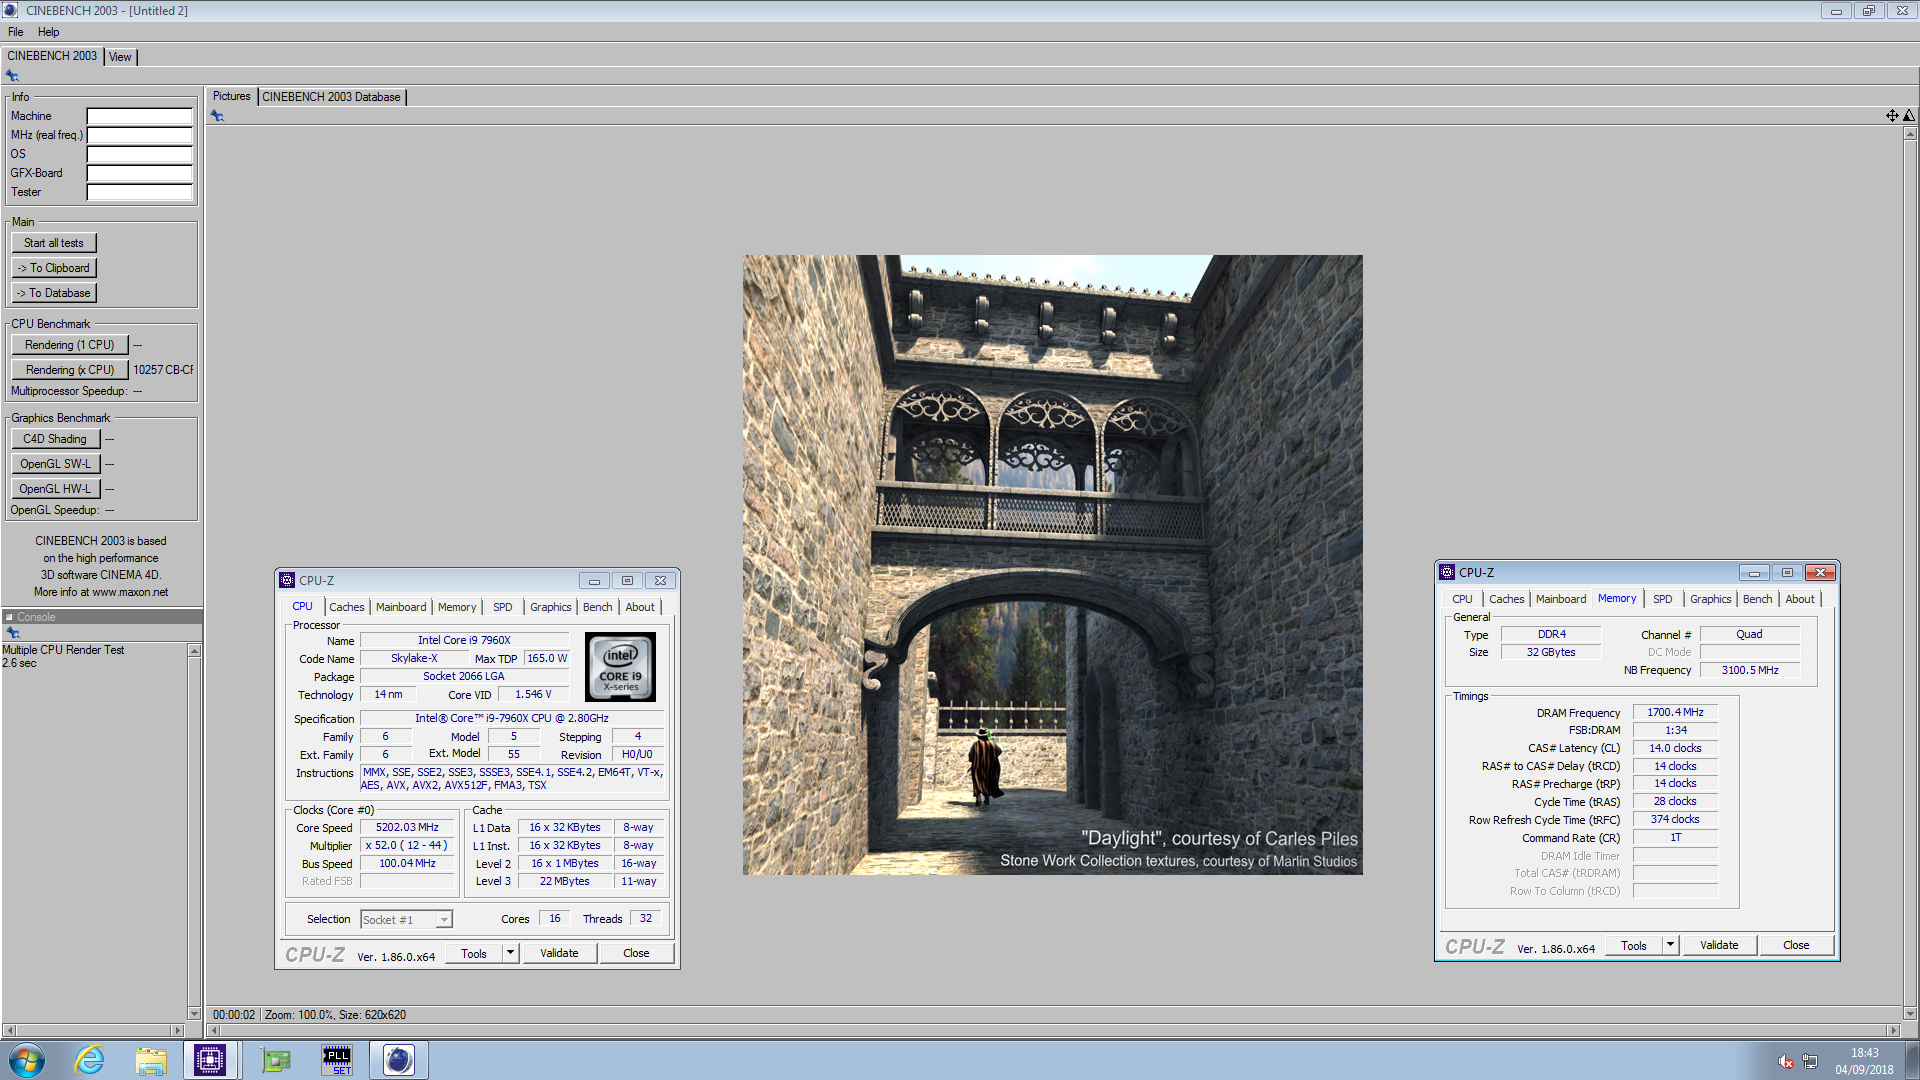Open the Socket #1 selection dropdown
Viewport: 1920px width, 1080px height.
coord(406,920)
